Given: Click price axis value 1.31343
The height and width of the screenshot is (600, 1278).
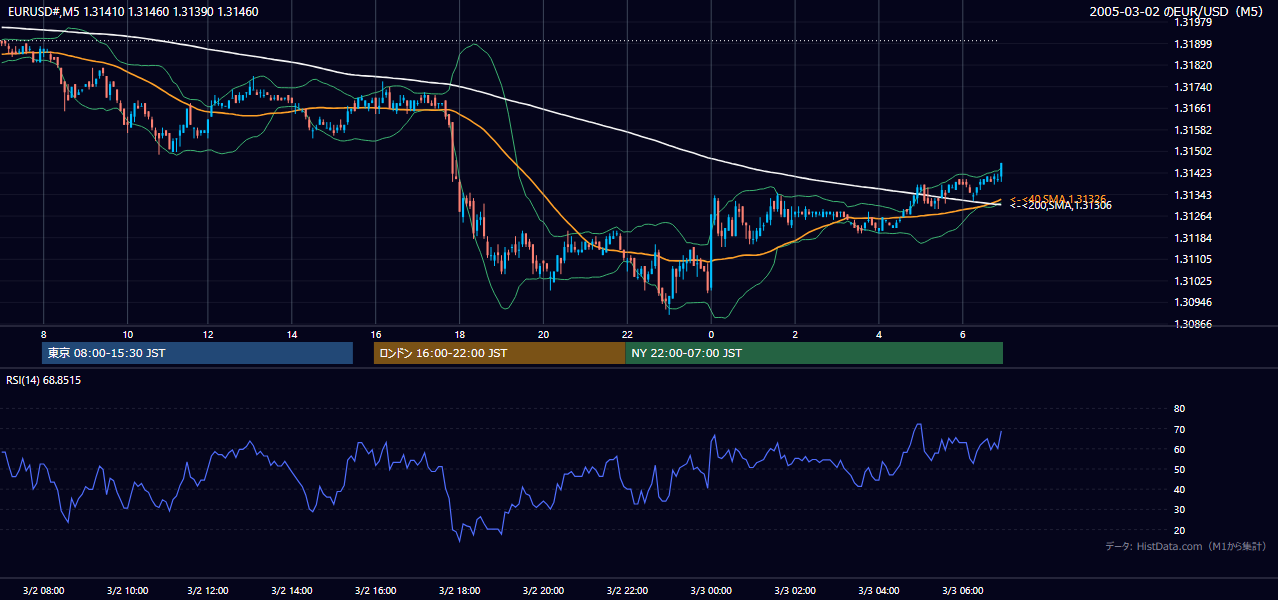Looking at the screenshot, I should pos(1193,195).
